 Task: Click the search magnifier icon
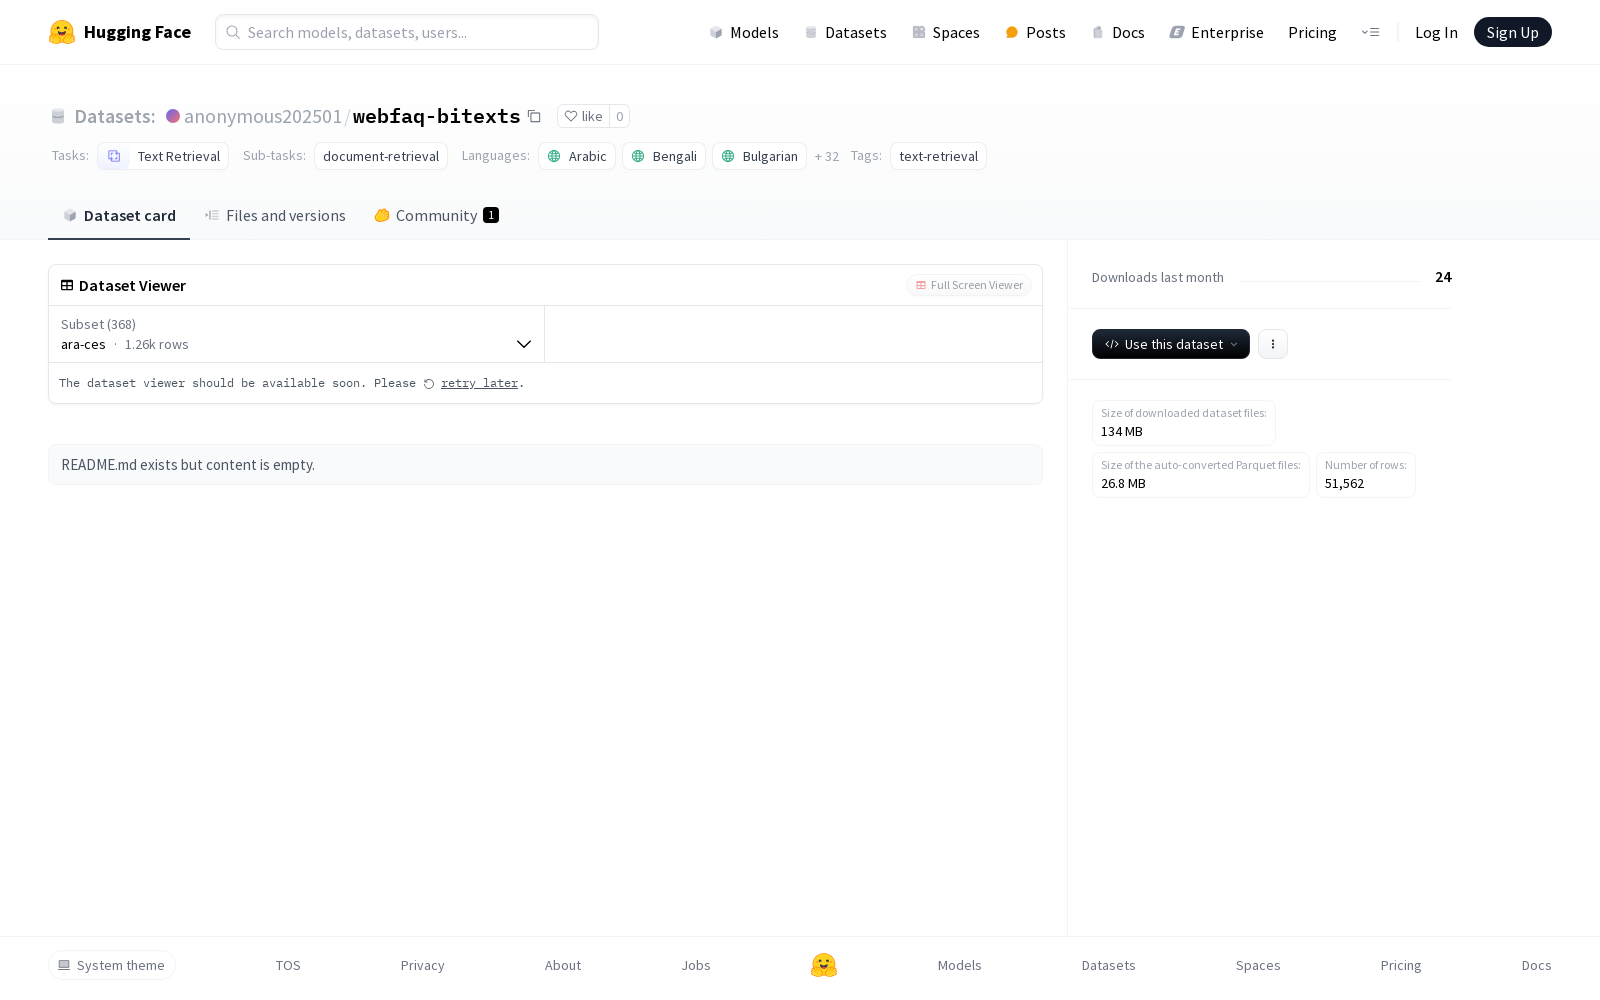(x=233, y=32)
